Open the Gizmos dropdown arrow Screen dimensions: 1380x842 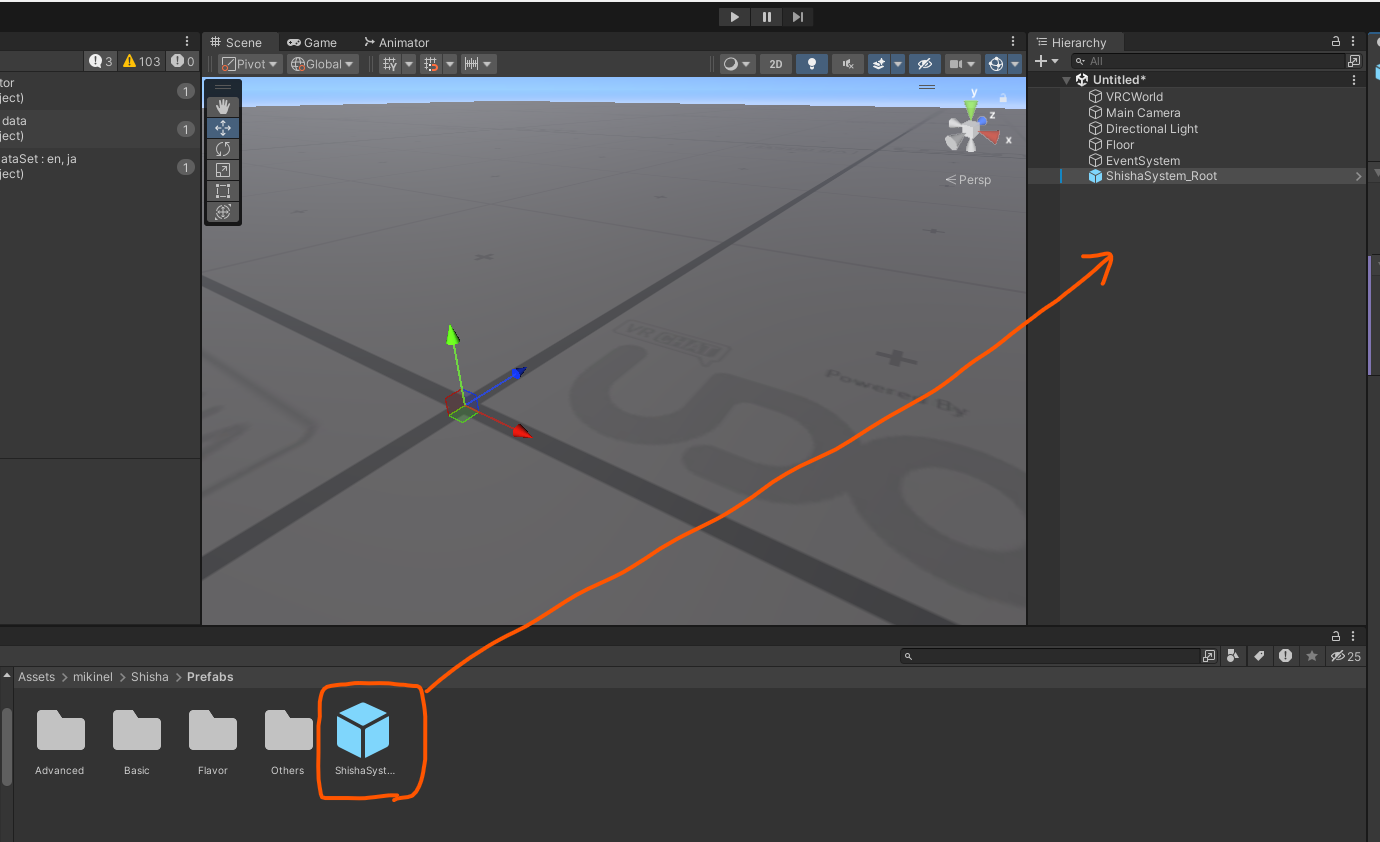pos(1015,64)
